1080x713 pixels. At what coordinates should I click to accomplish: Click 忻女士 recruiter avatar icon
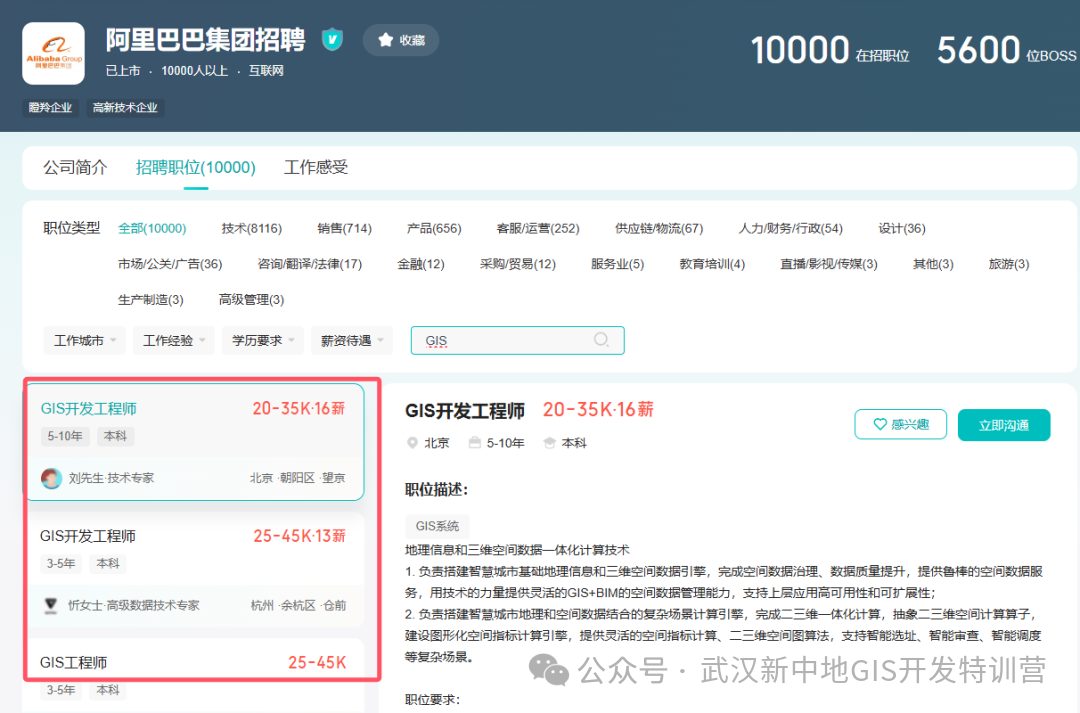[51, 606]
